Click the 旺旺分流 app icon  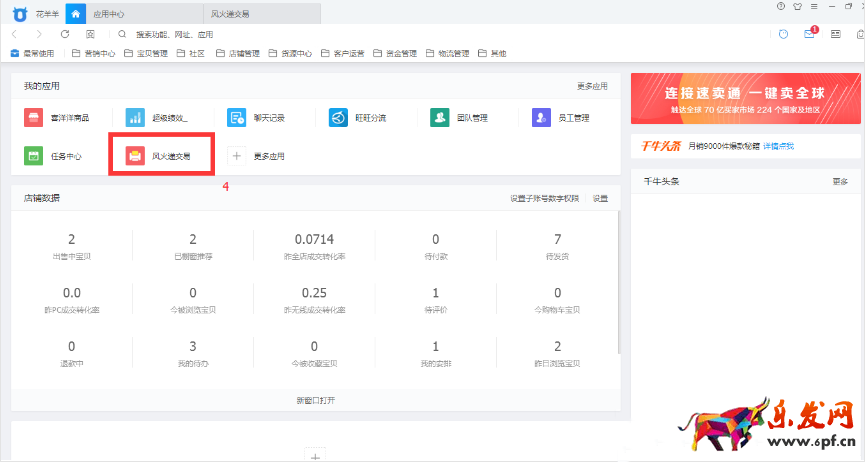click(x=338, y=118)
